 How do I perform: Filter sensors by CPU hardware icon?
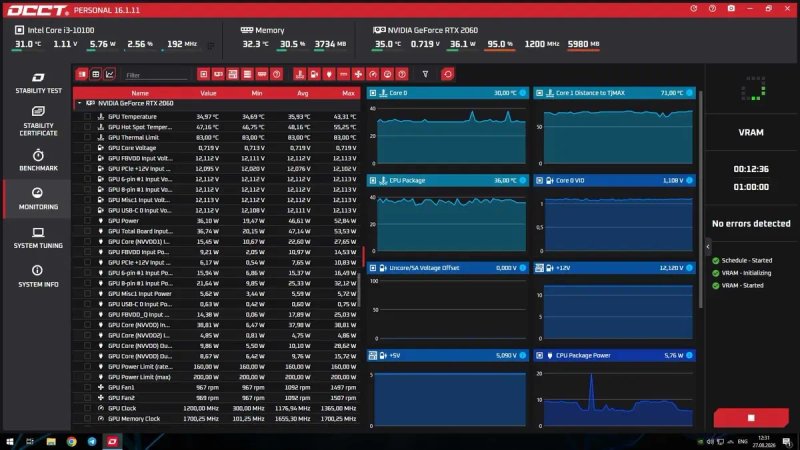pyautogui.click(x=204, y=74)
